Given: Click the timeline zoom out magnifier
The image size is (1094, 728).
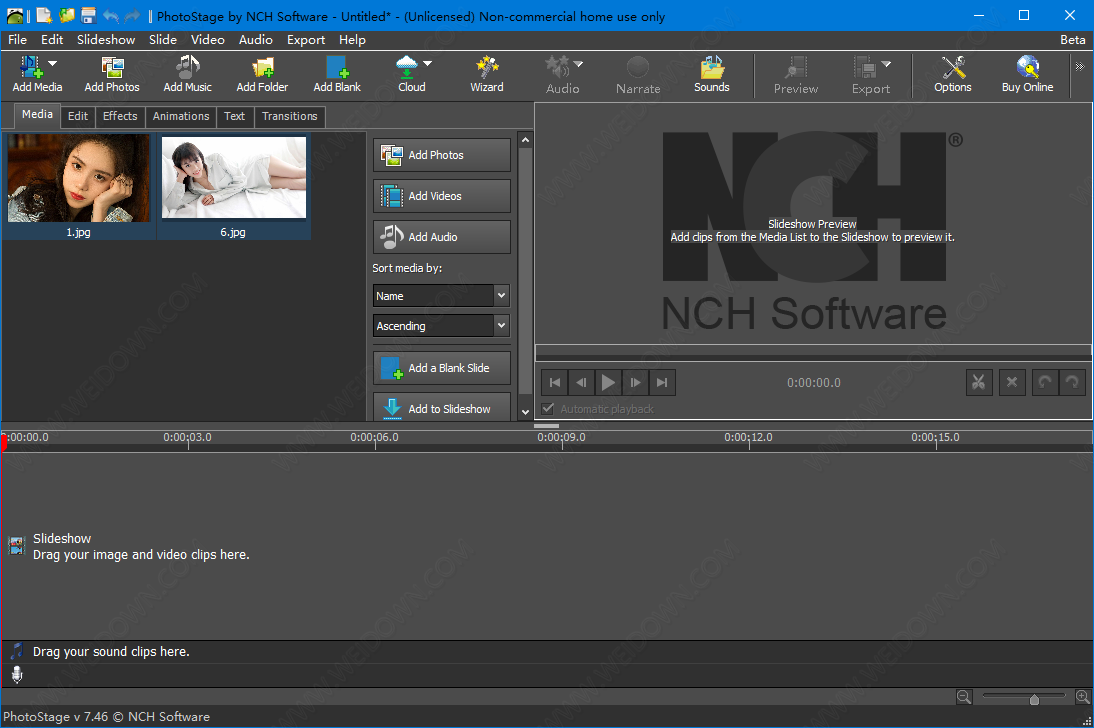Looking at the screenshot, I should click(x=964, y=697).
